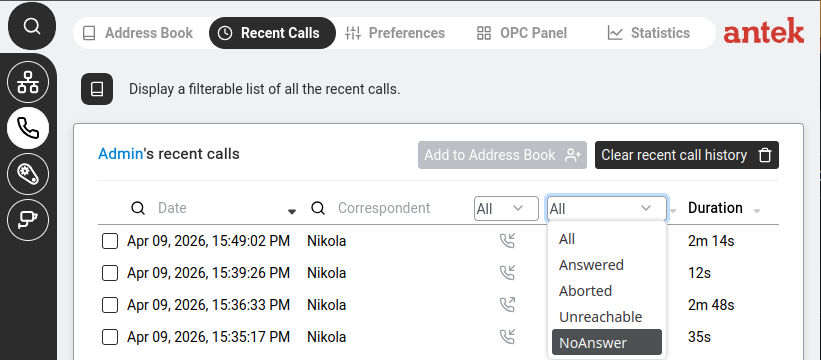
Task: Click date Apr 09, 2026, 15:36:33 PM
Action: click(x=208, y=305)
